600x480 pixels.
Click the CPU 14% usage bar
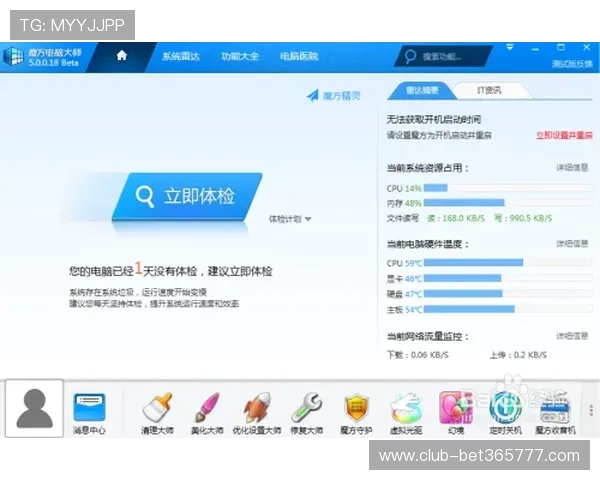click(508, 188)
